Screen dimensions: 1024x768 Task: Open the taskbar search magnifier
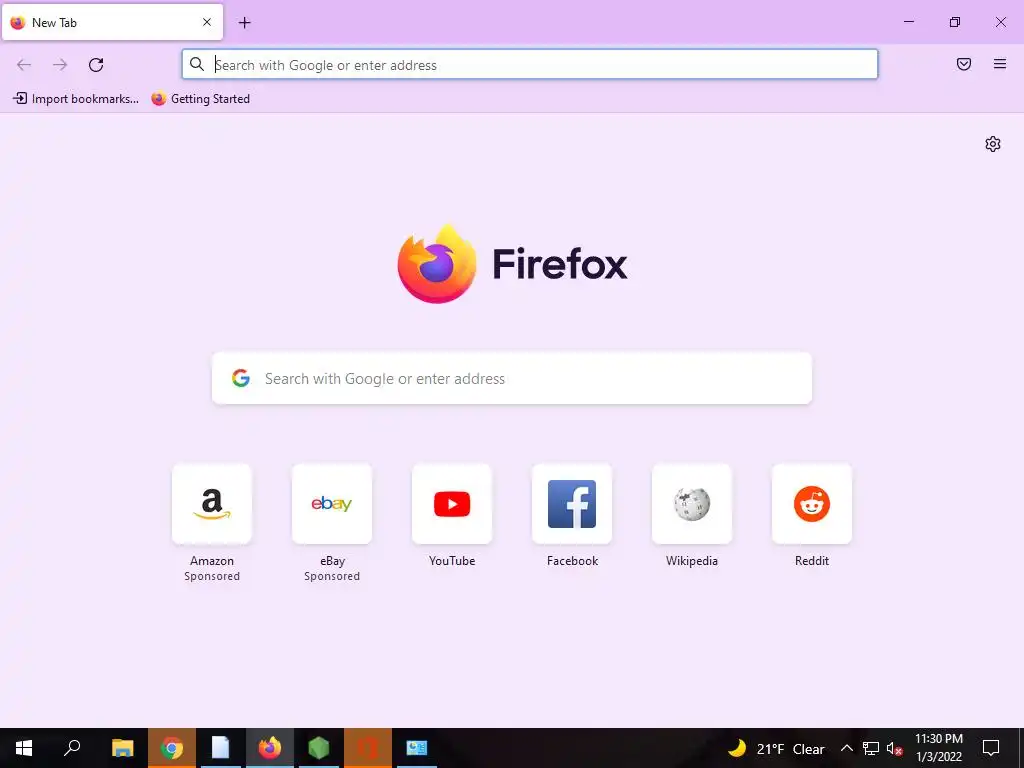click(x=72, y=748)
